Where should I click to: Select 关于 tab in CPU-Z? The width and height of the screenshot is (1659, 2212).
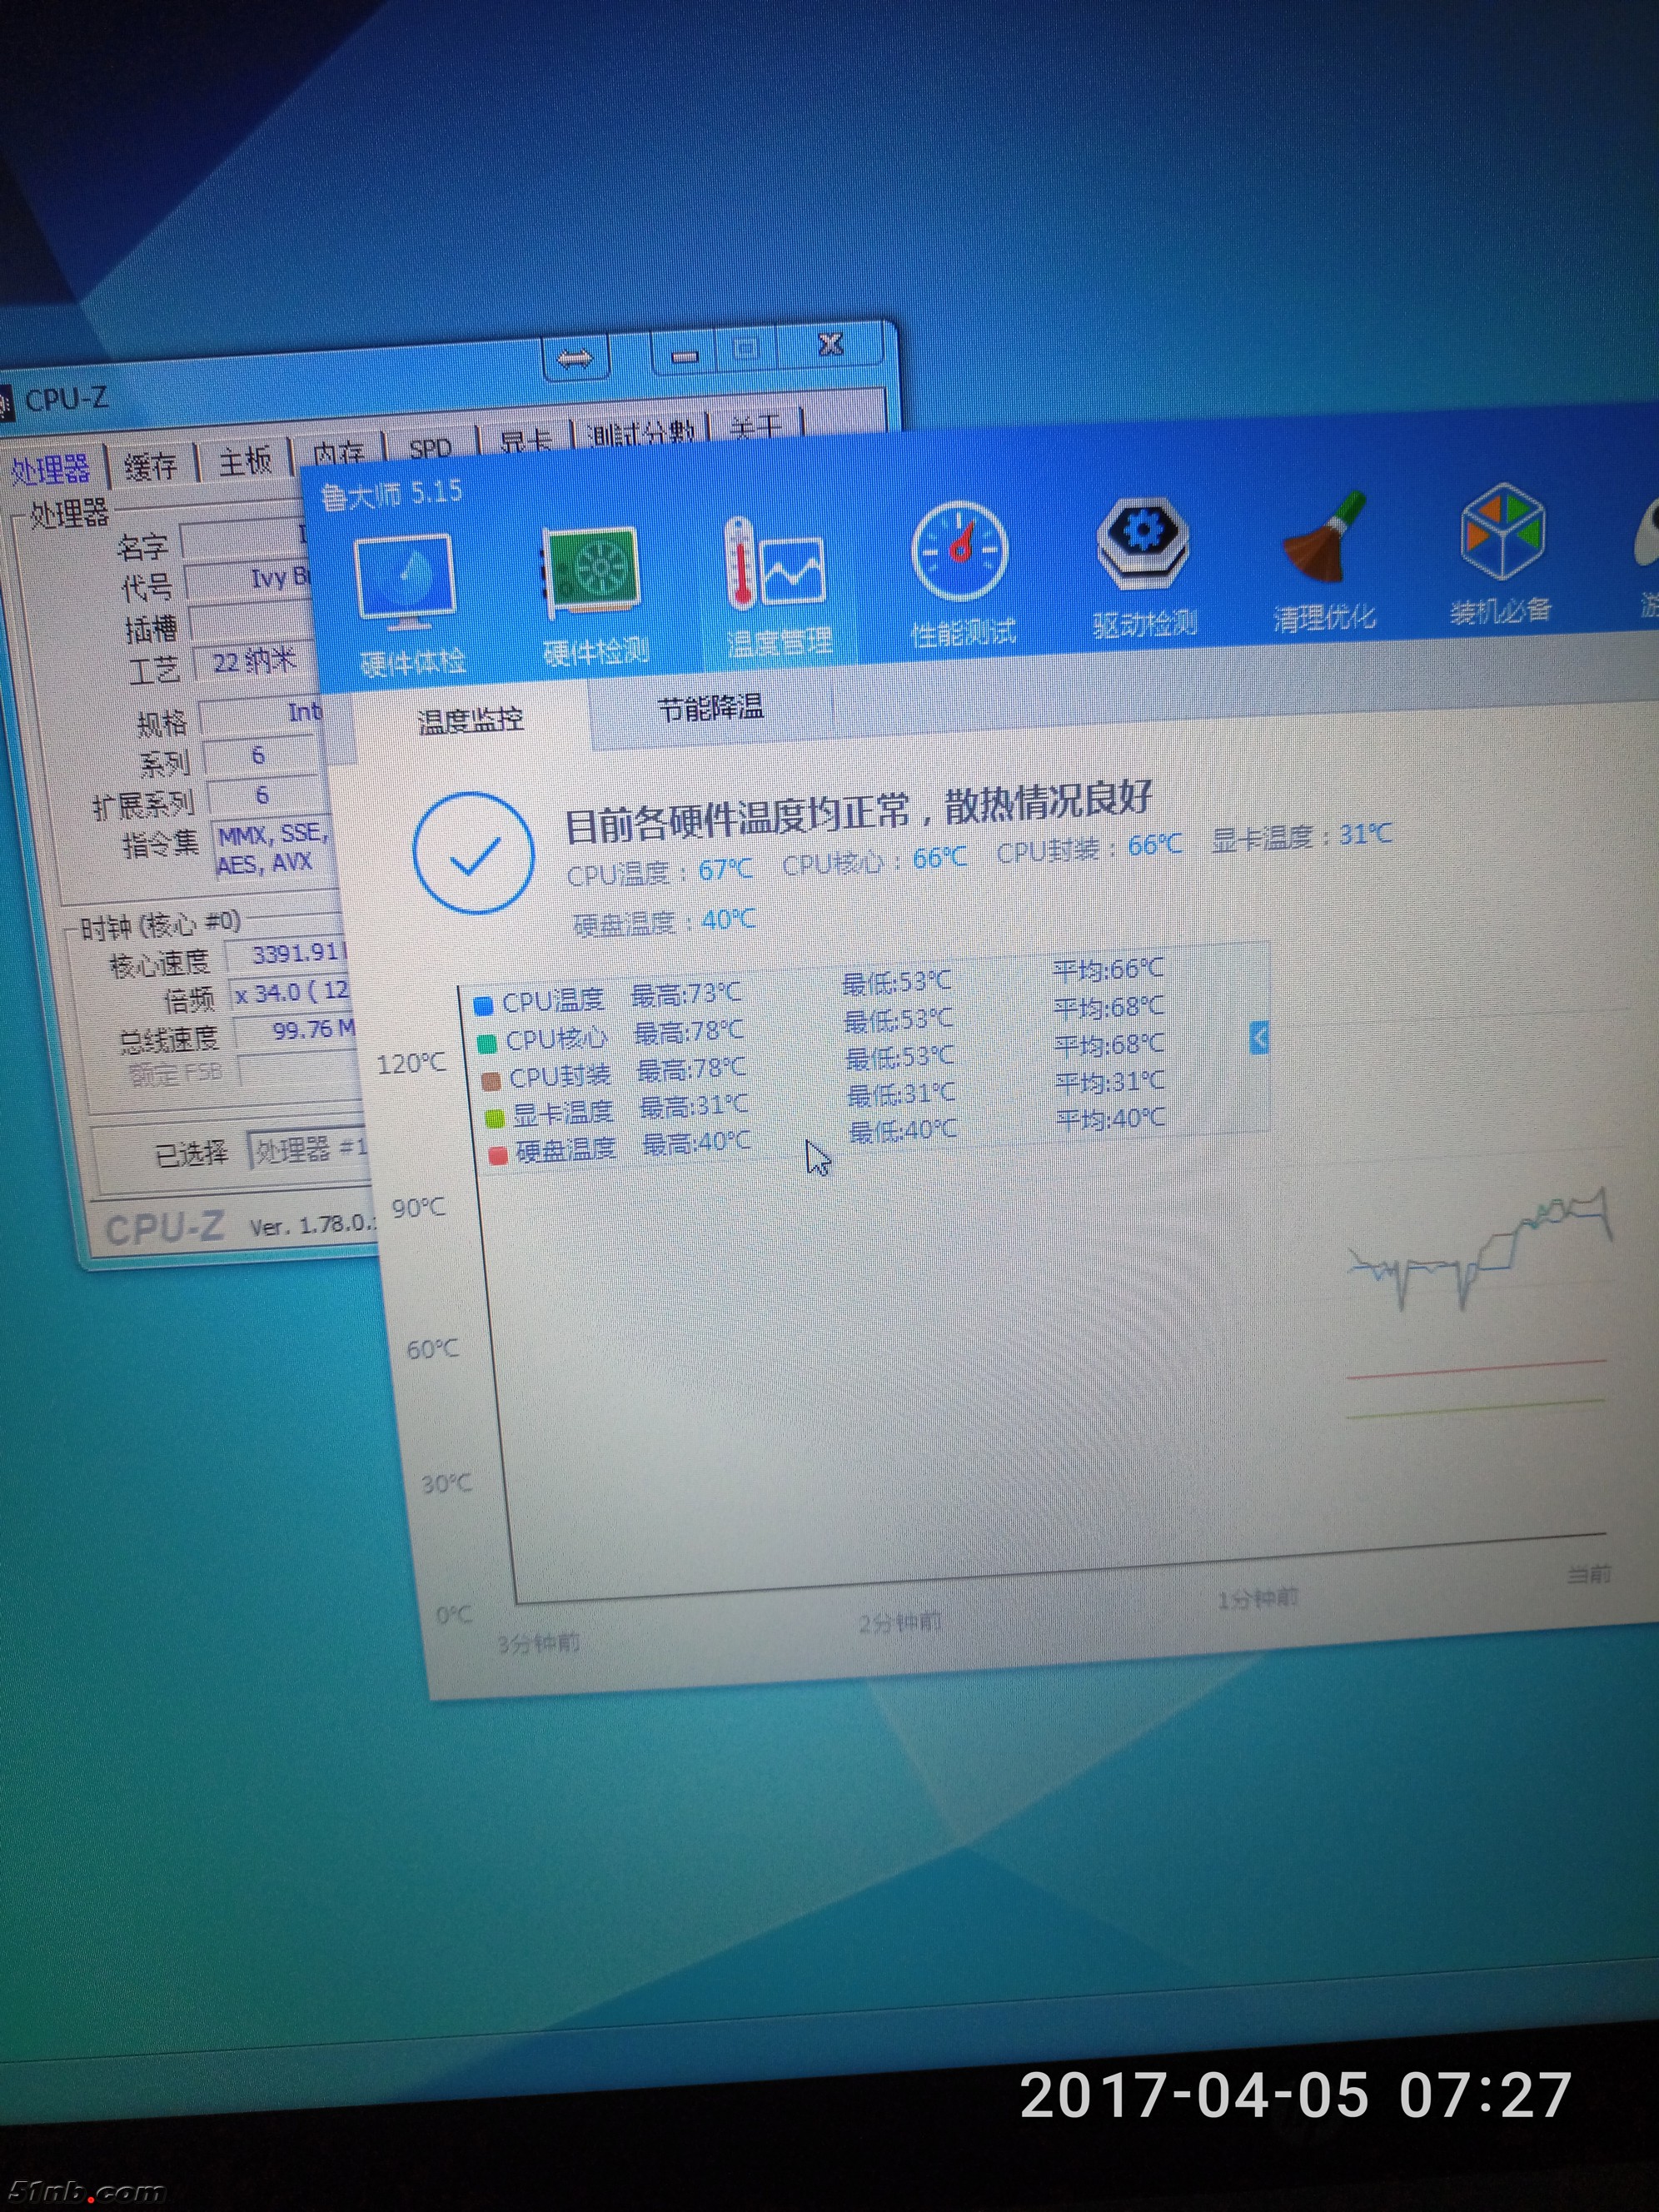point(755,427)
